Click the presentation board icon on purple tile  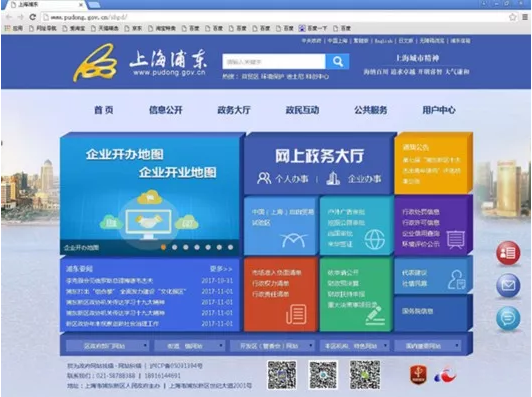(456, 240)
